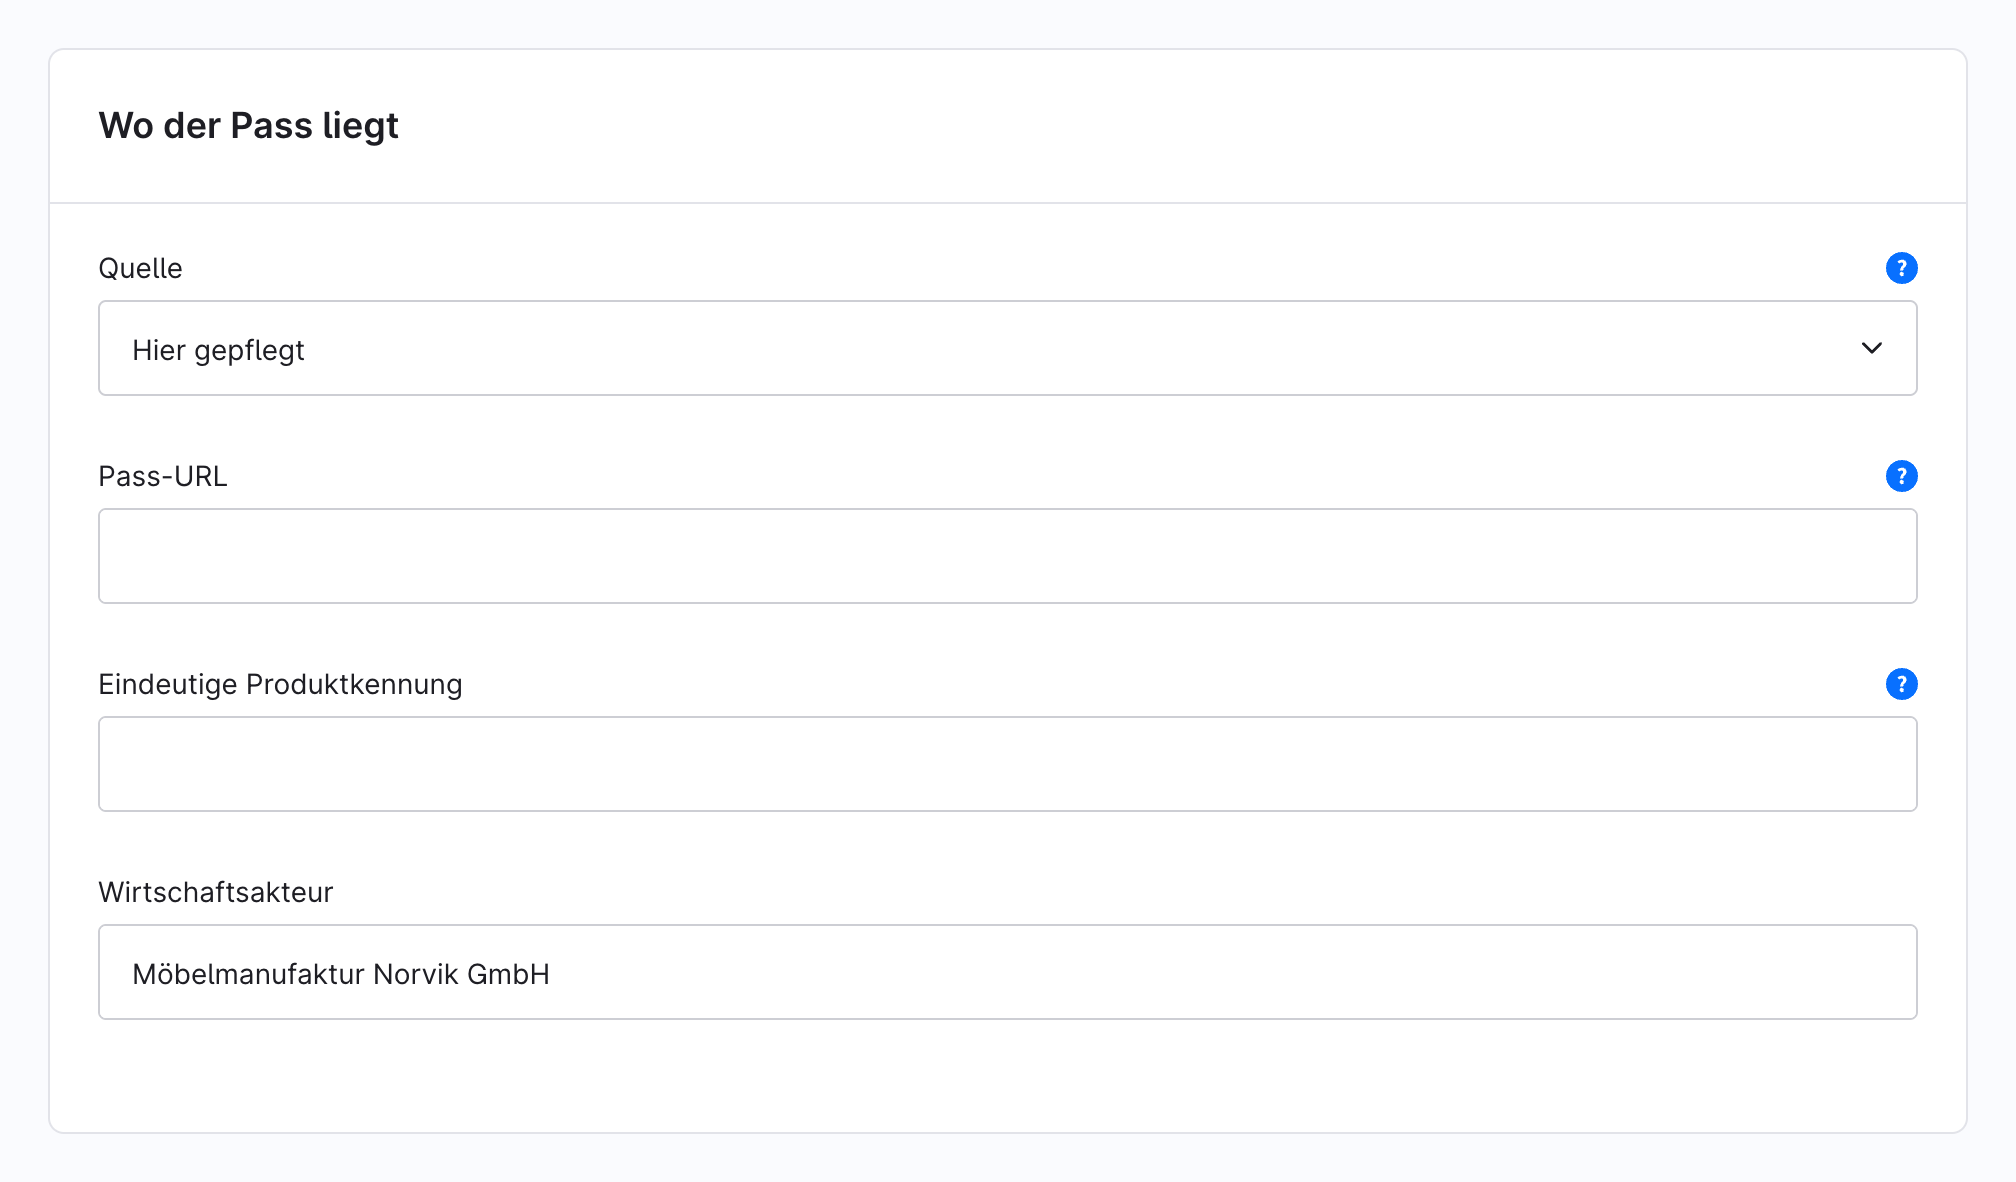2016x1182 pixels.
Task: Click the Pass-URL label
Action: click(163, 476)
